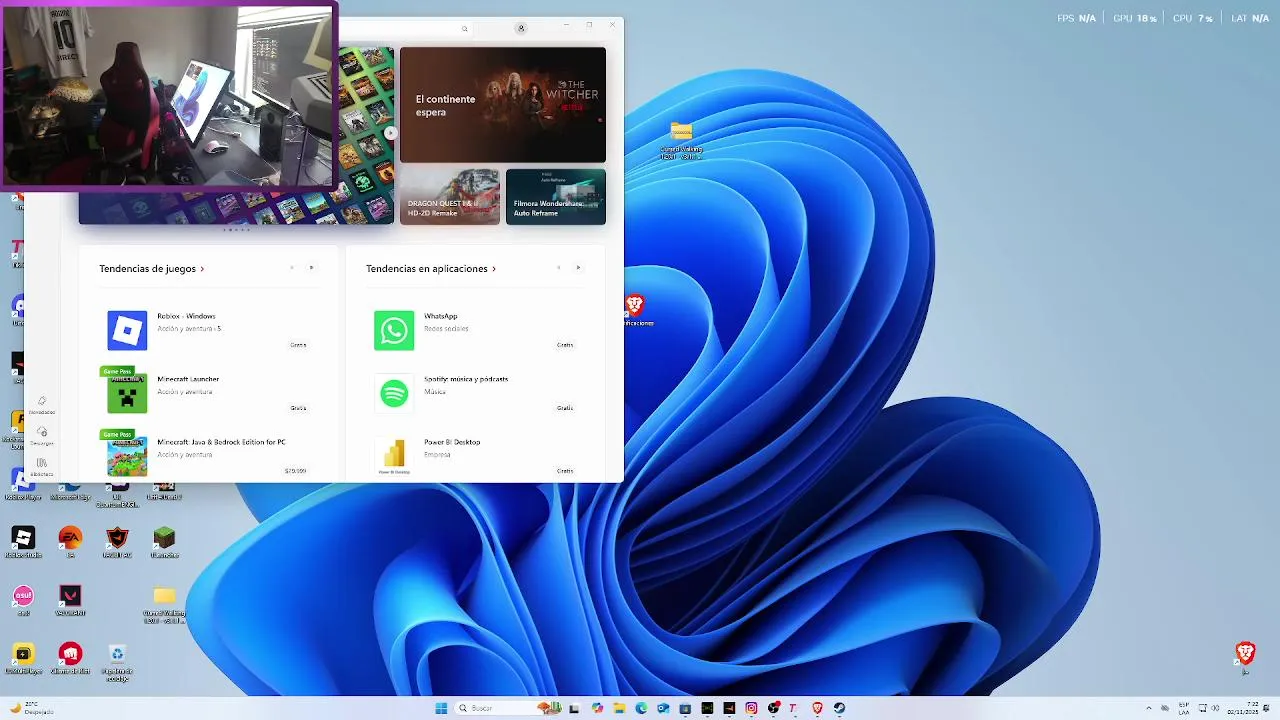Open the Riot Client desktop shortcut
Screen dimensions: 1280x720
coord(70,658)
